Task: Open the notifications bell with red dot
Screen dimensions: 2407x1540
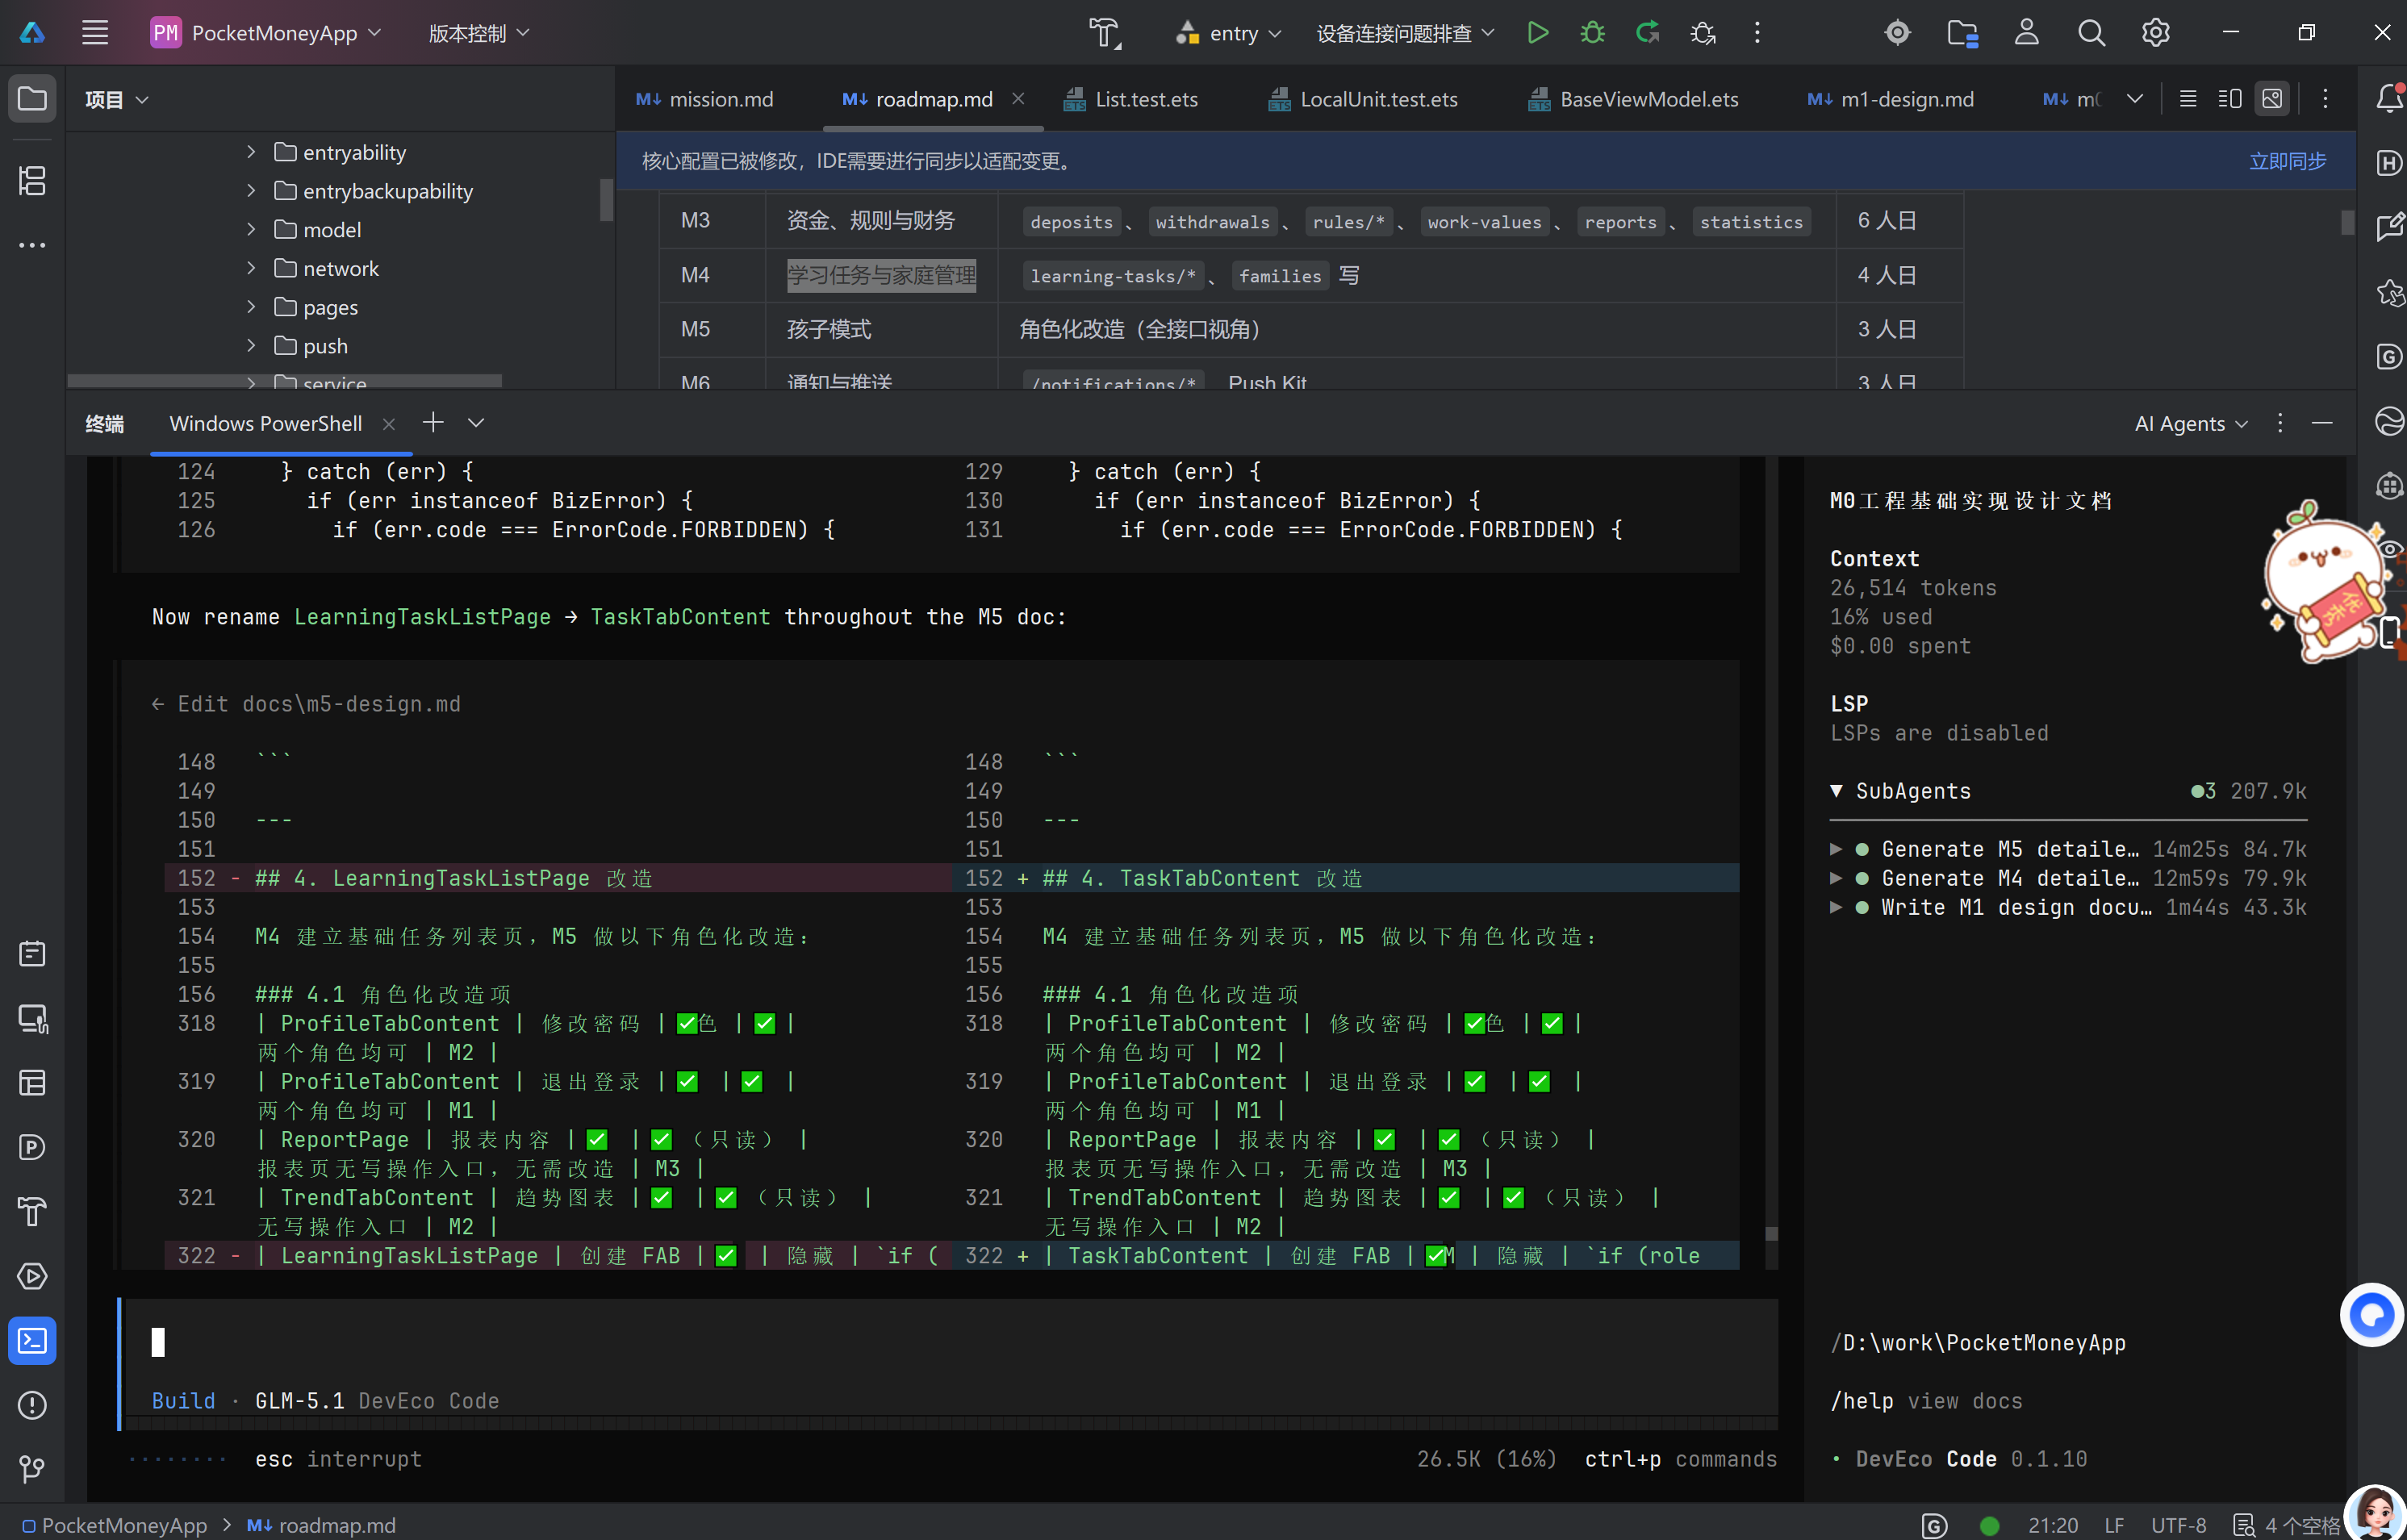Action: point(2389,98)
